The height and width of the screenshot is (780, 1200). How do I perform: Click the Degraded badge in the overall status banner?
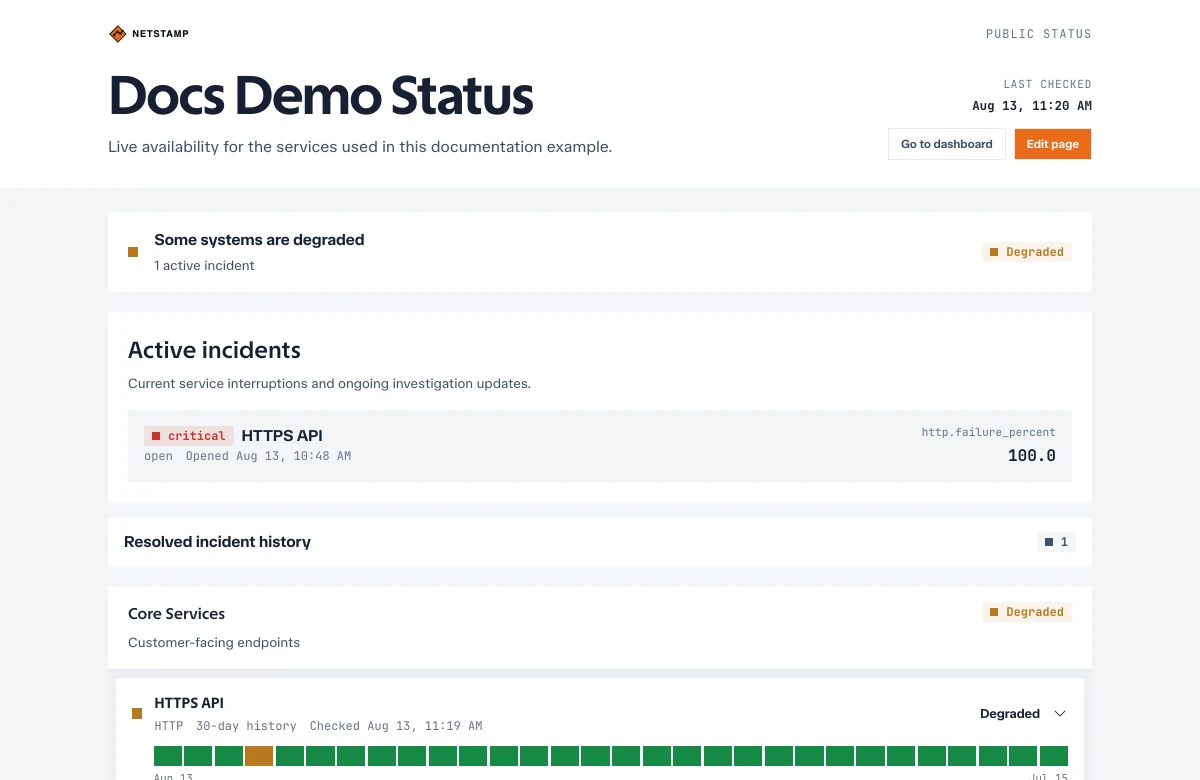coord(1027,252)
